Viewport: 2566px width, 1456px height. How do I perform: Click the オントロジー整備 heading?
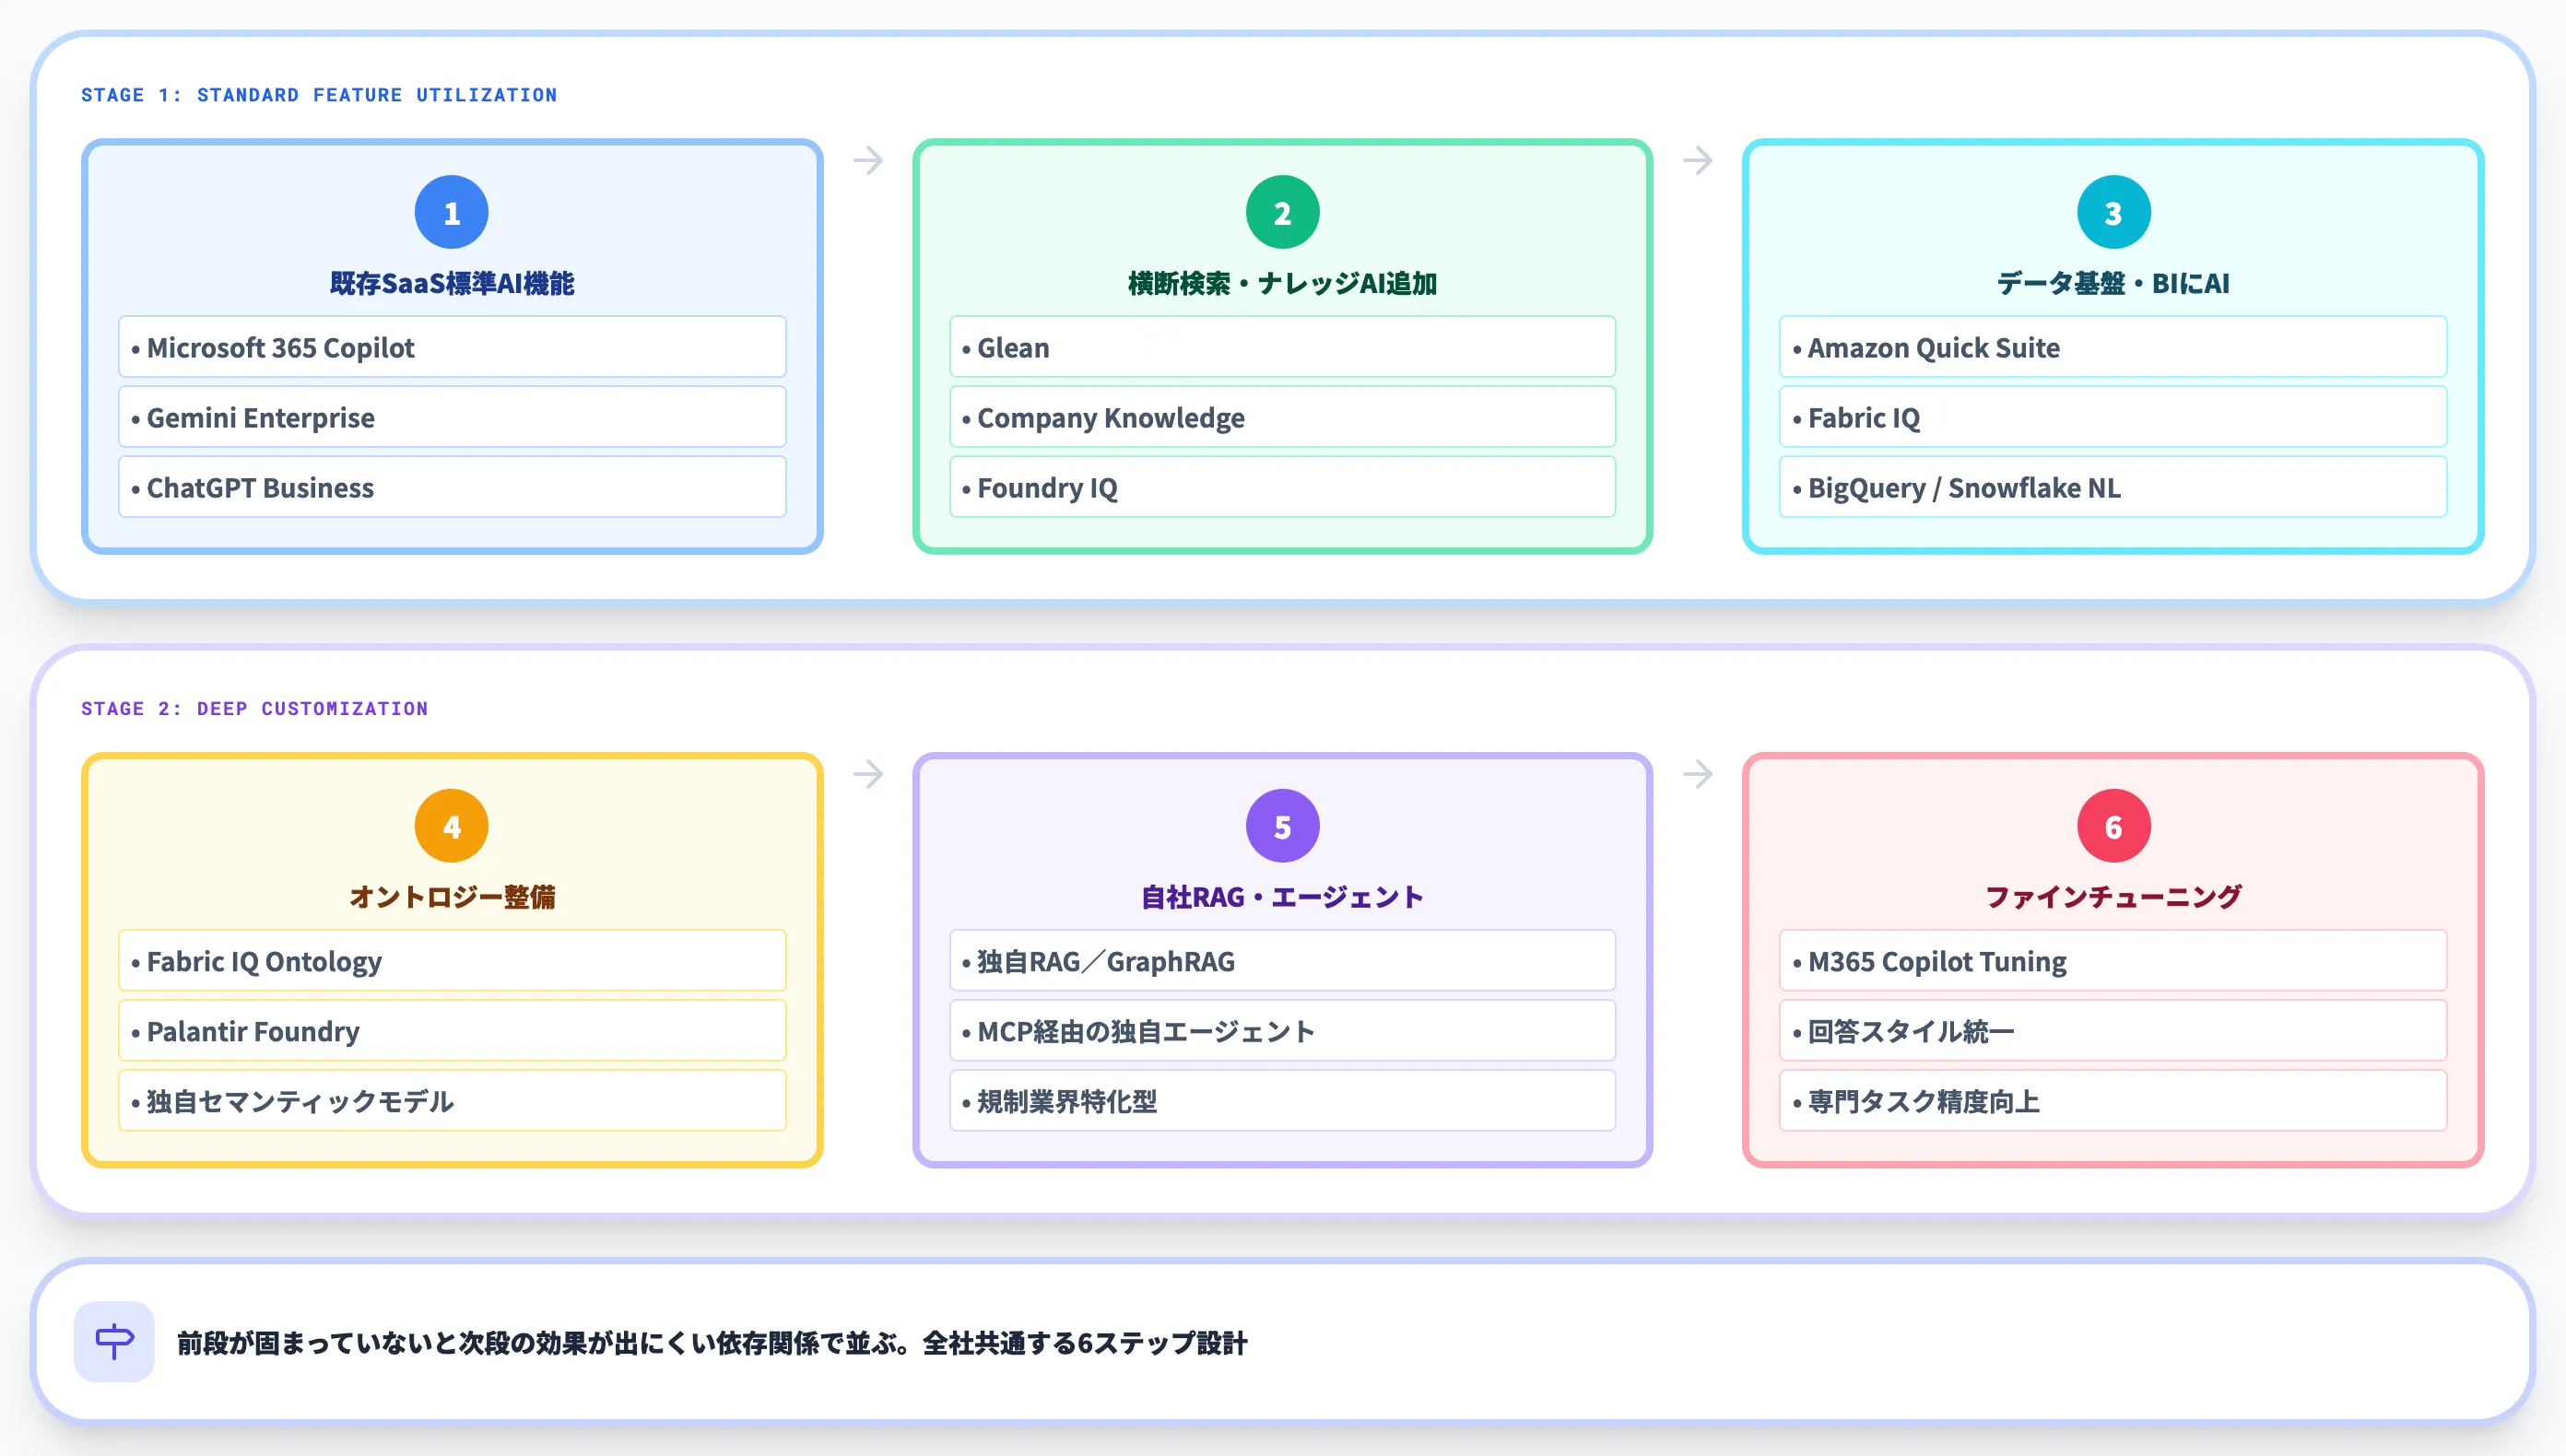(x=452, y=897)
